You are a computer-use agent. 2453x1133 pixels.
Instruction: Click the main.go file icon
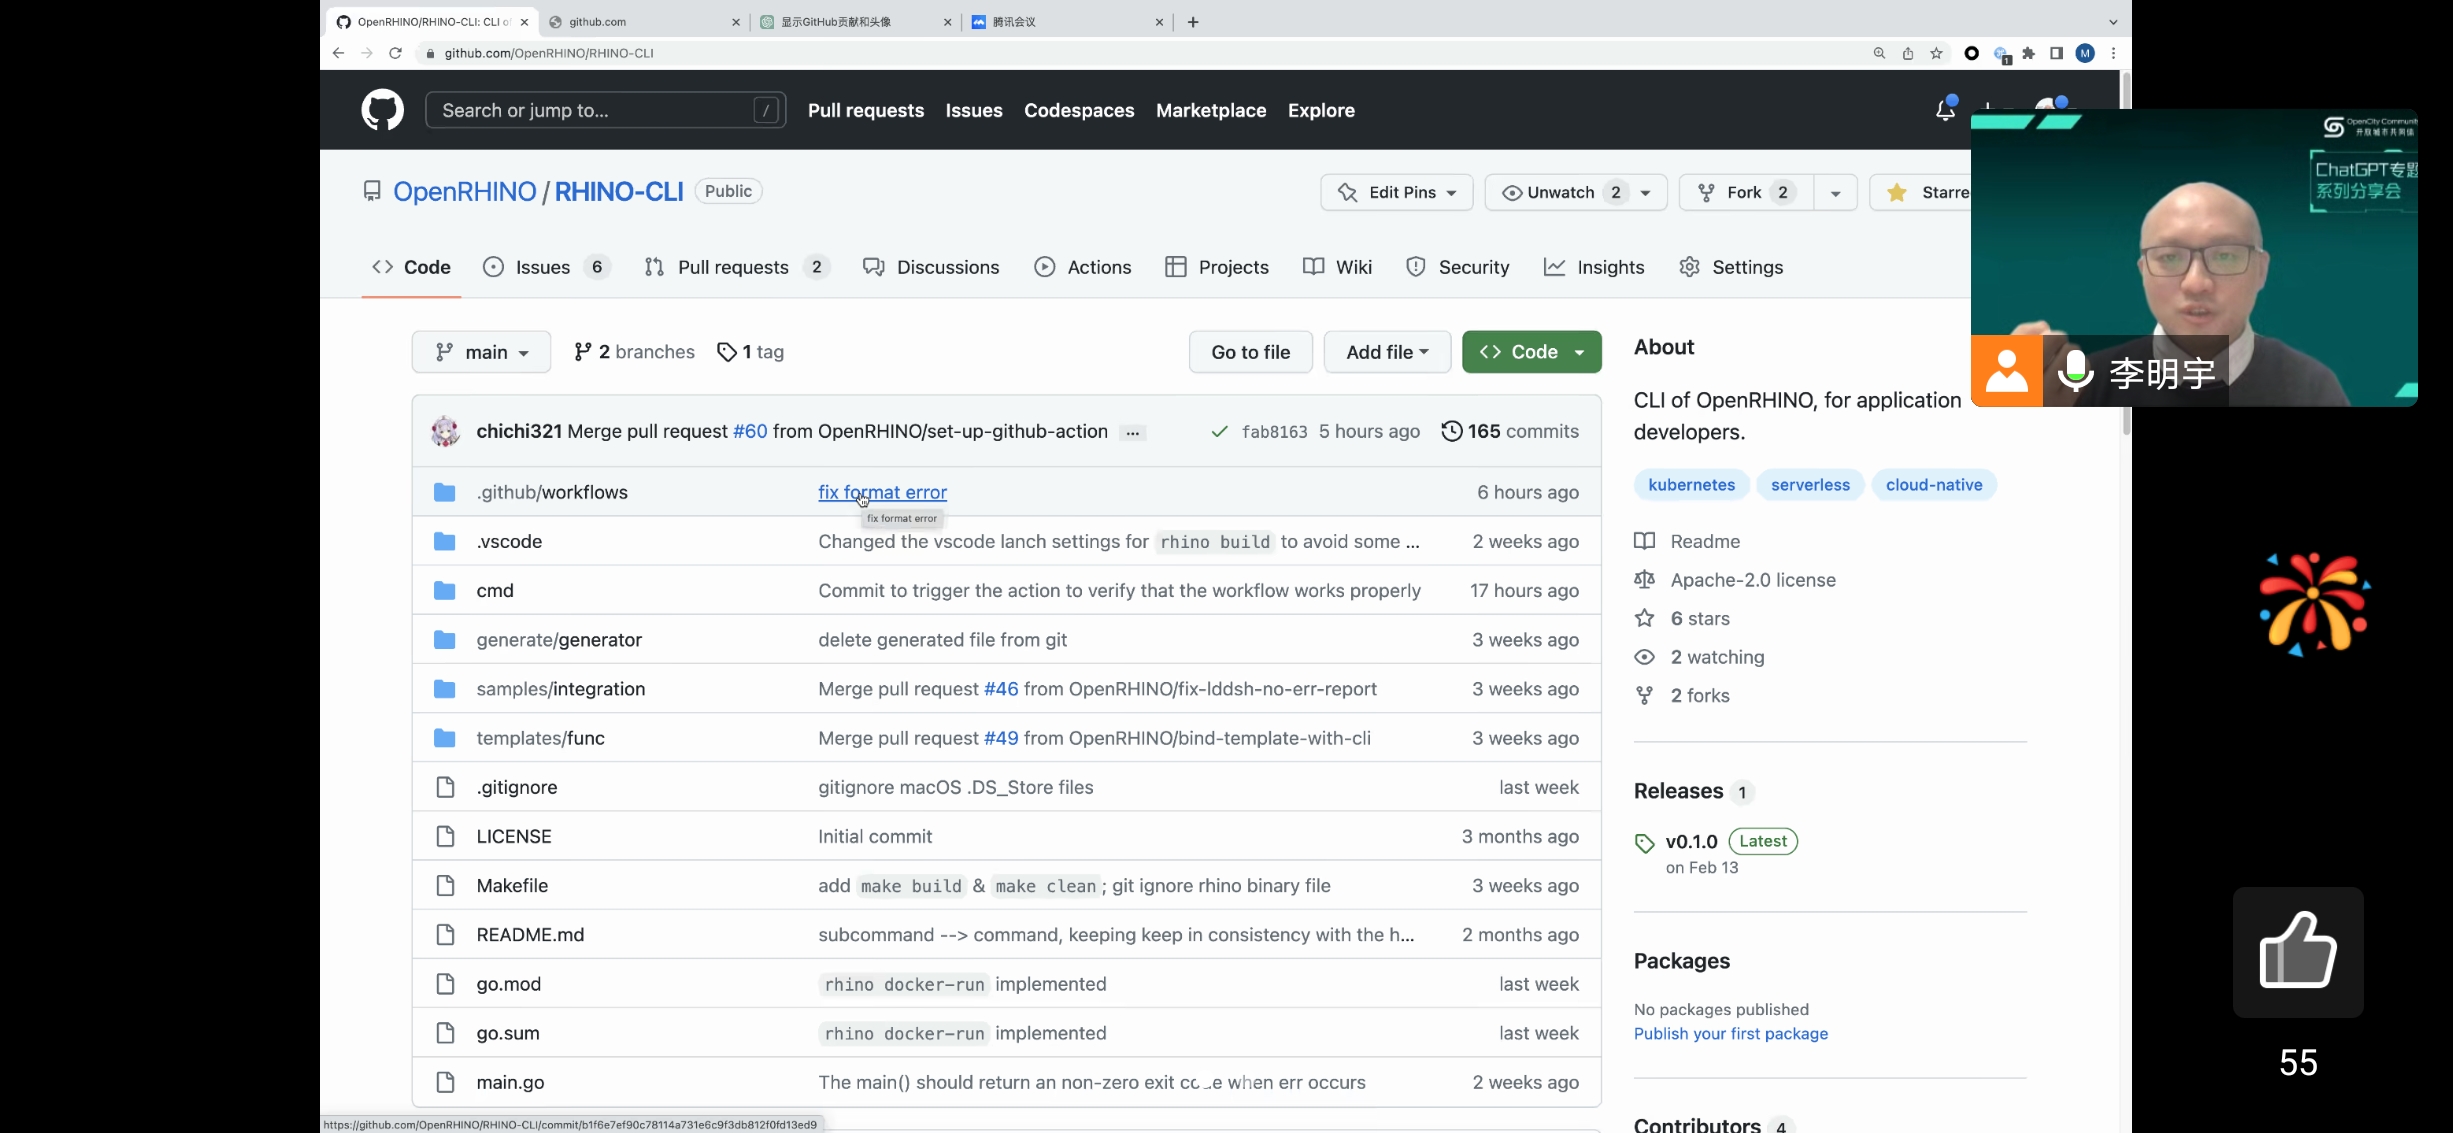point(445,1082)
